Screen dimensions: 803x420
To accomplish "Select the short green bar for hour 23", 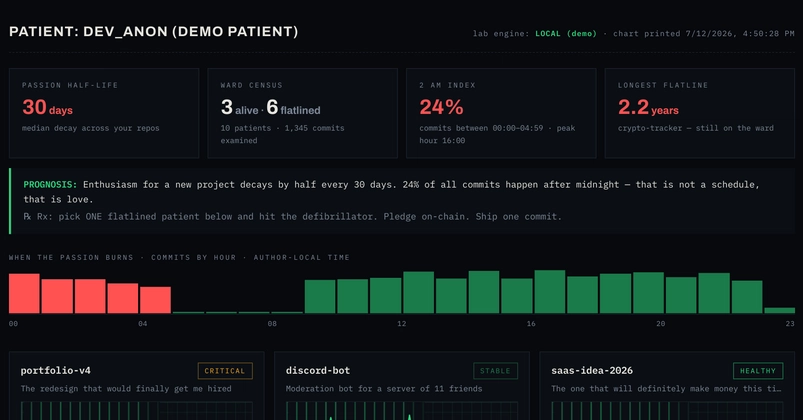I will 779,310.
